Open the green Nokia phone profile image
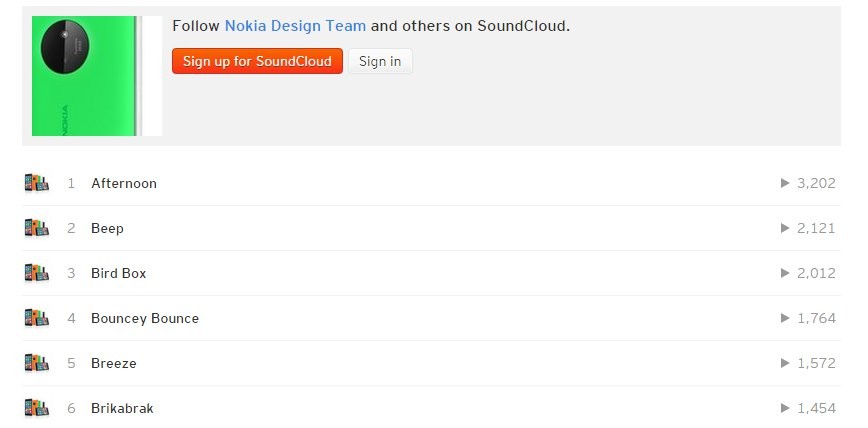 96,76
